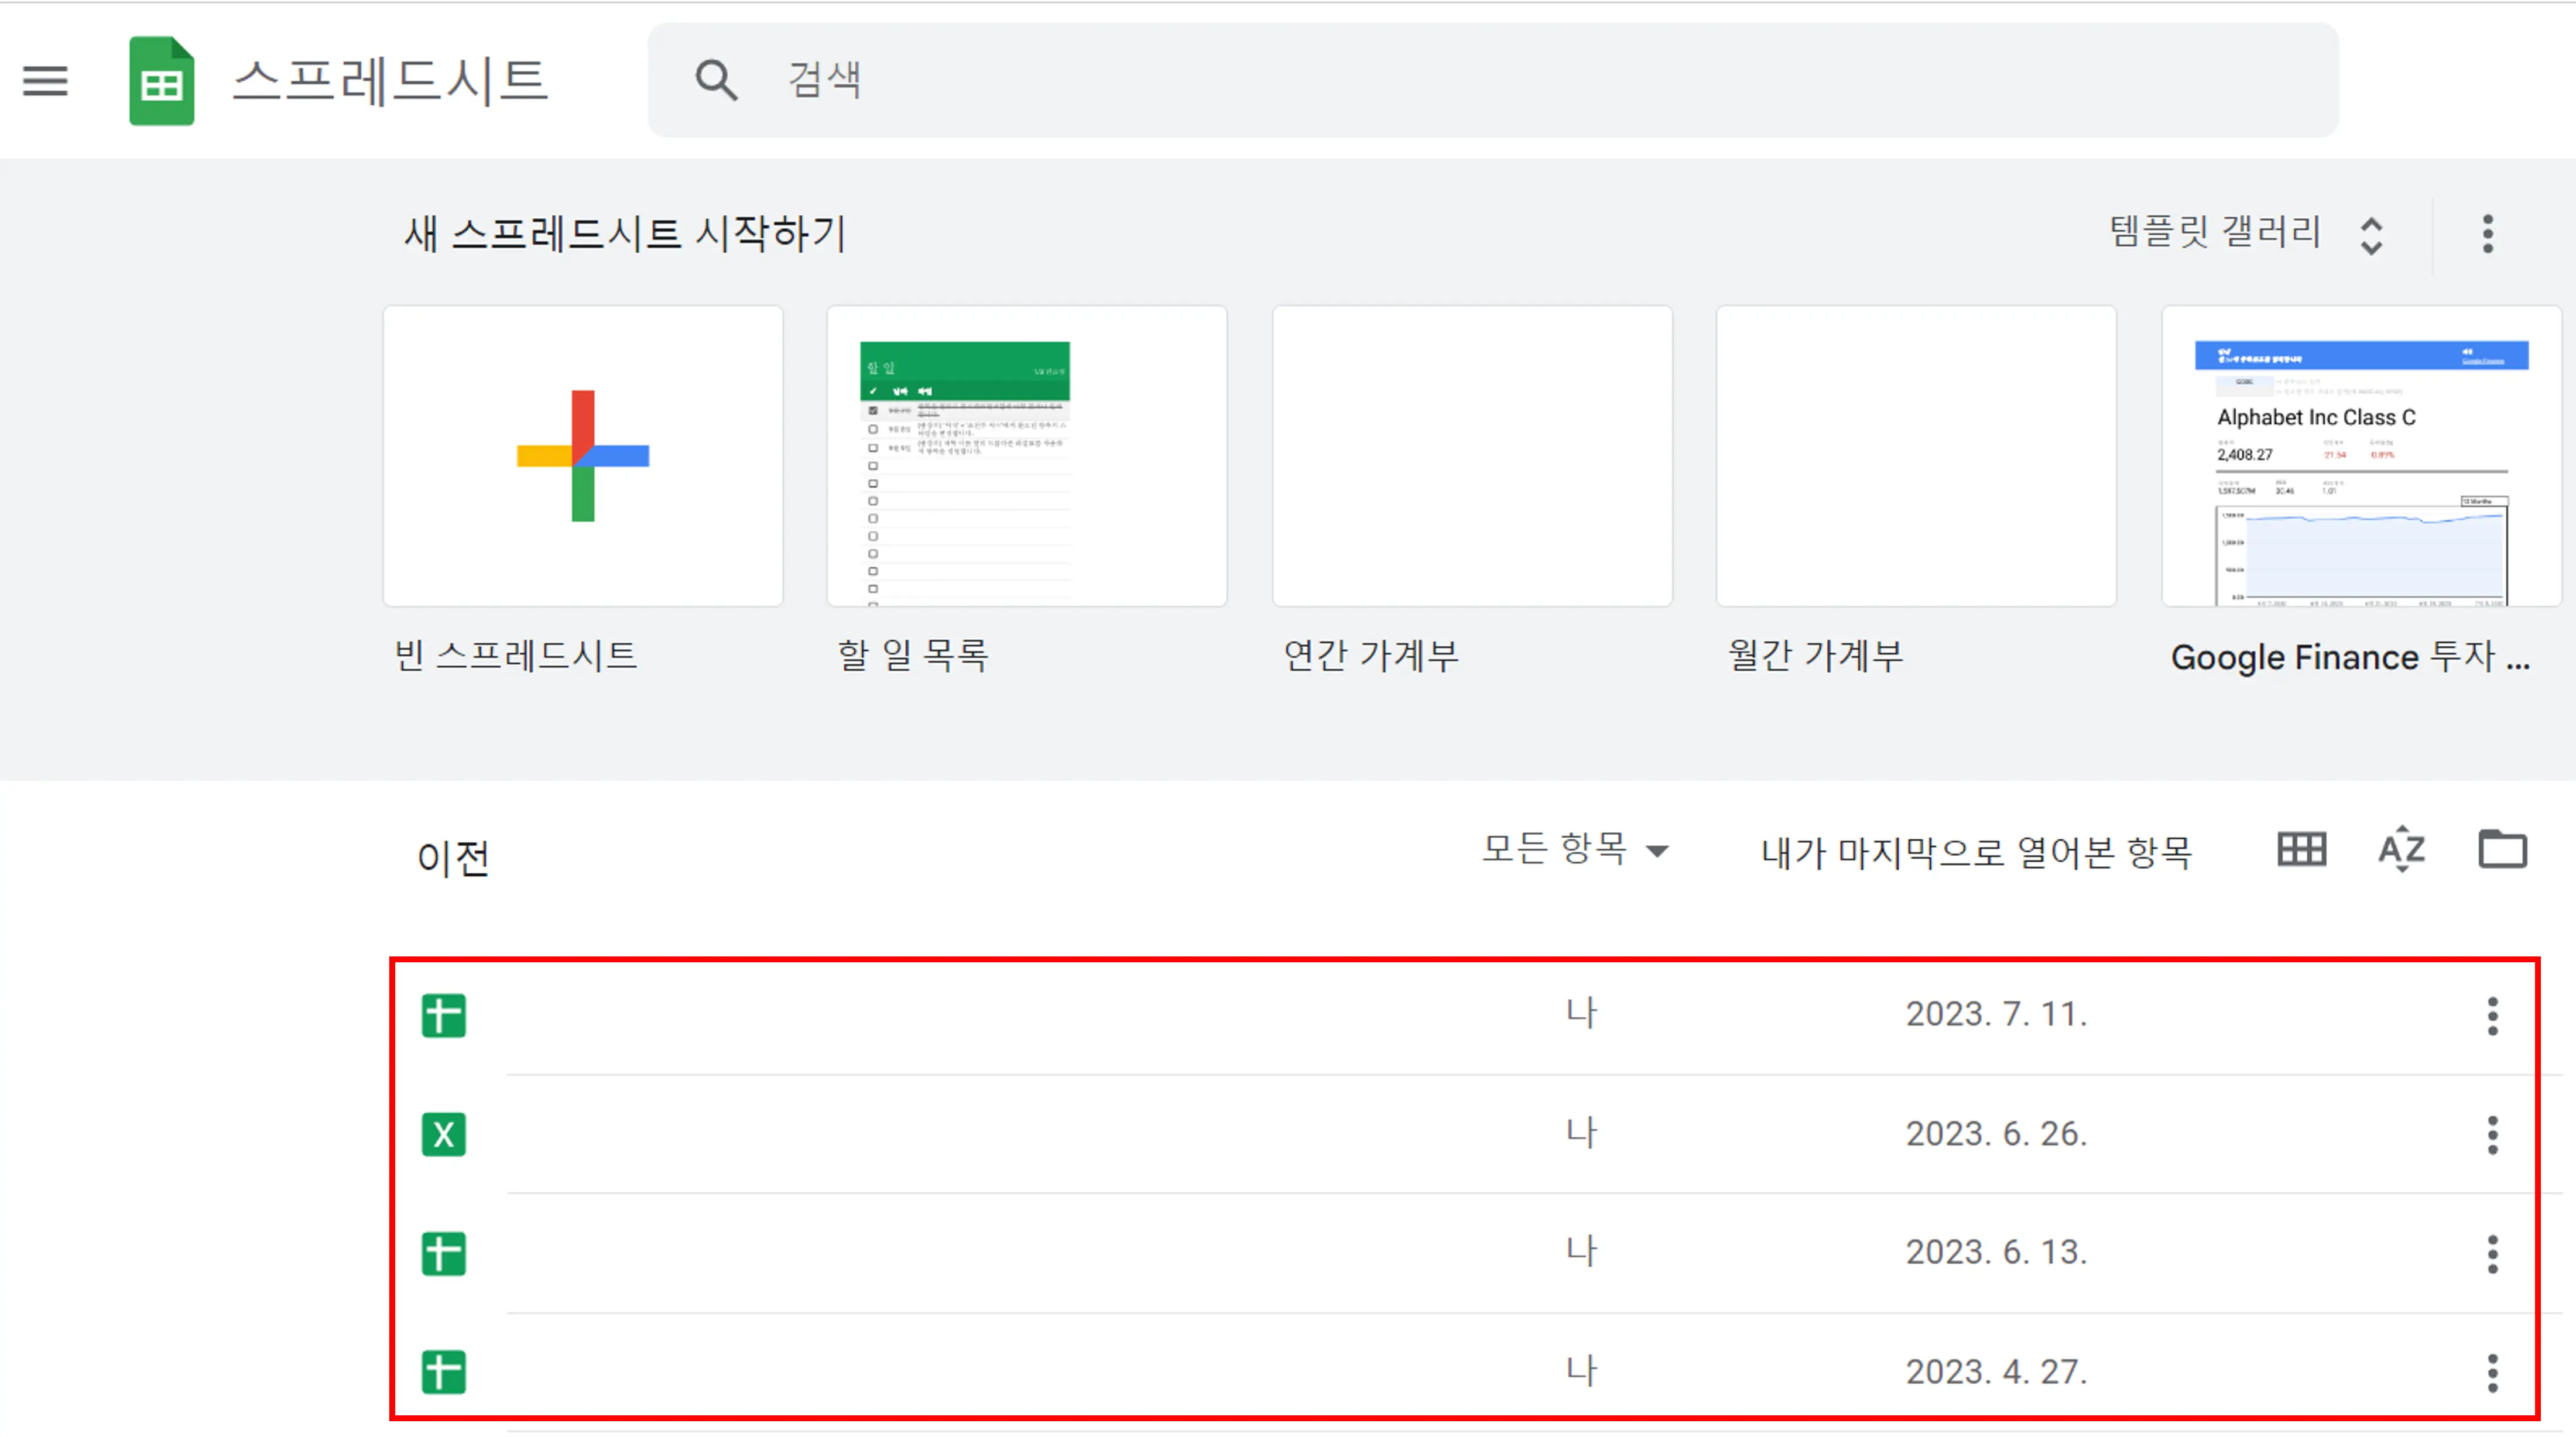This screenshot has width=2576, height=1437.
Task: Focus the 검색 search field
Action: click(x=1492, y=80)
